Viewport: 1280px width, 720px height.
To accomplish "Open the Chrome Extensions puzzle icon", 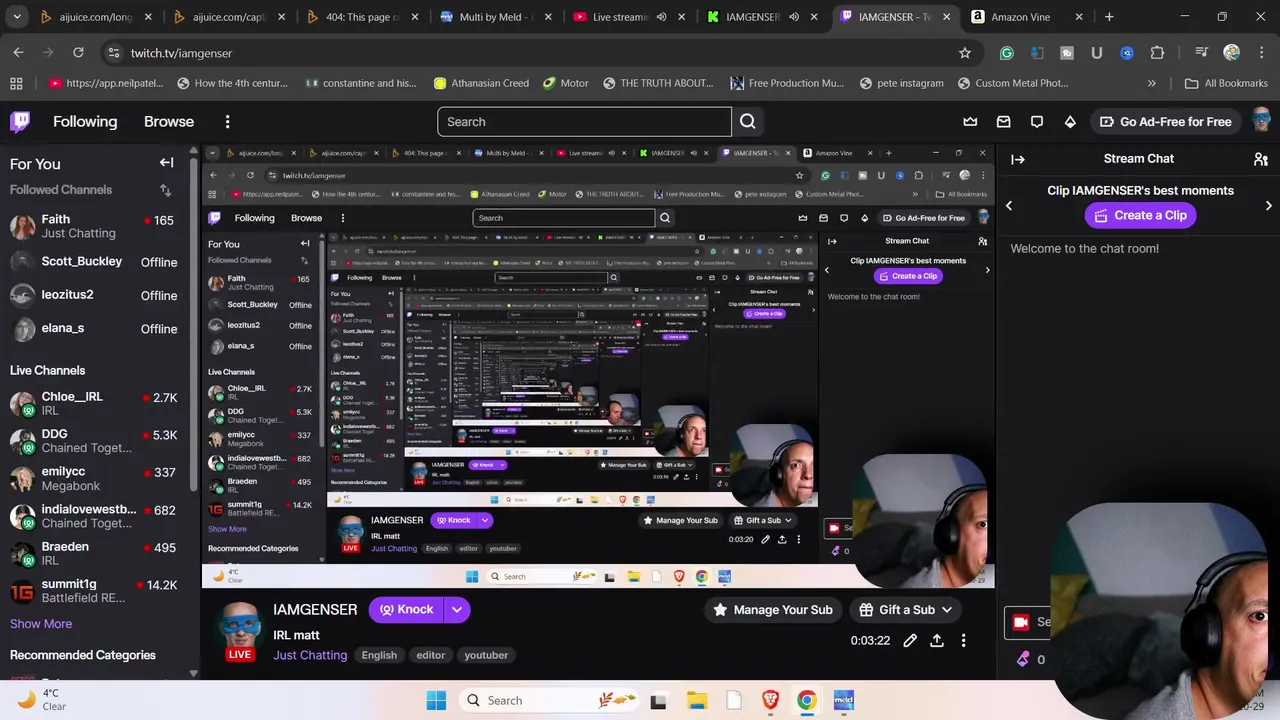I will pos(1158,53).
